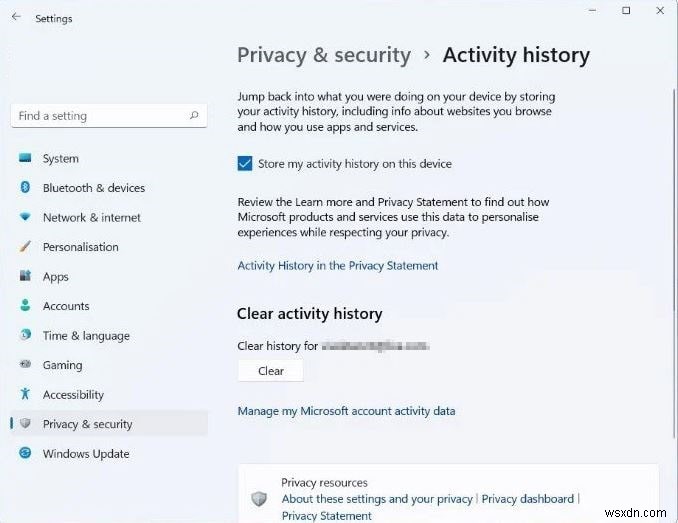Image resolution: width=678 pixels, height=523 pixels.
Task: Click the System monitor icon
Action: tap(25, 158)
